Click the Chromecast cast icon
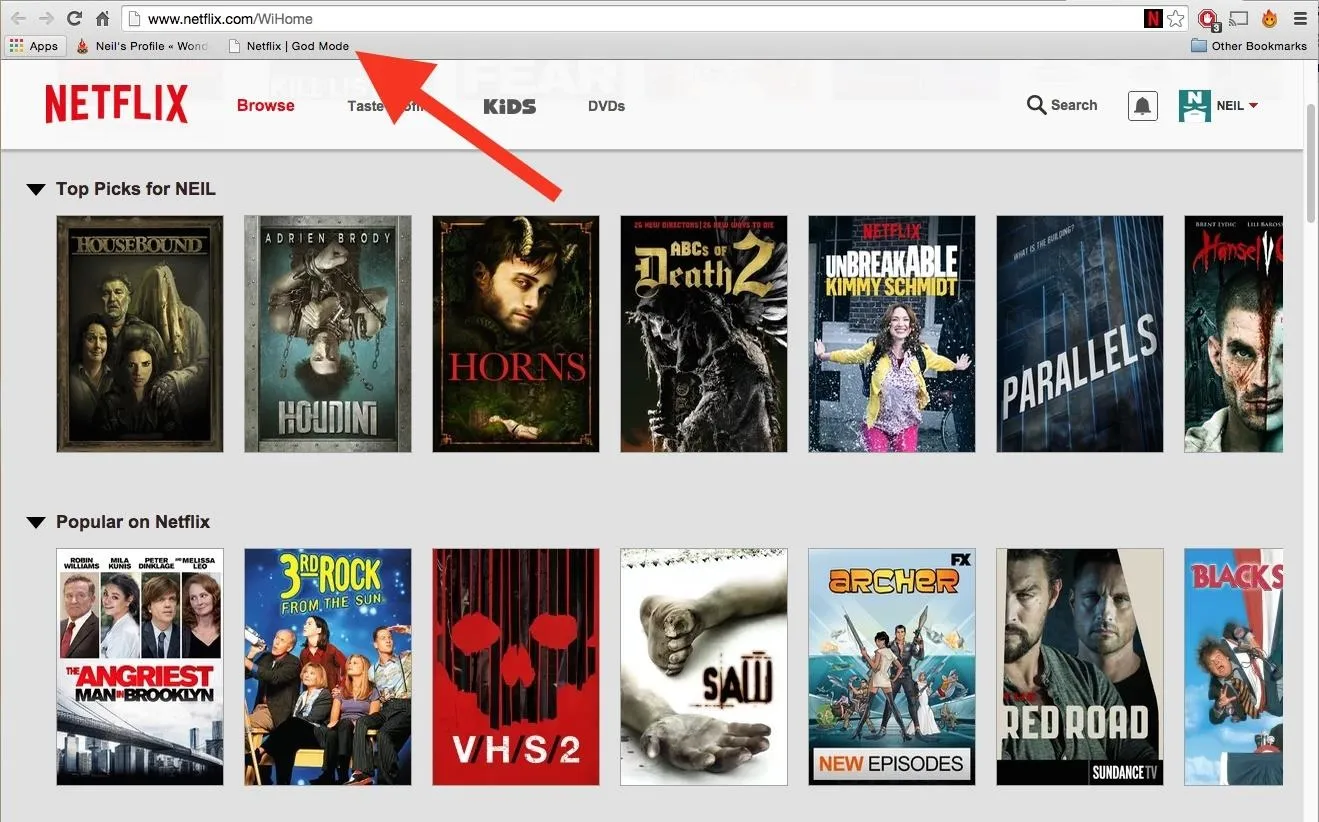 pos(1239,18)
